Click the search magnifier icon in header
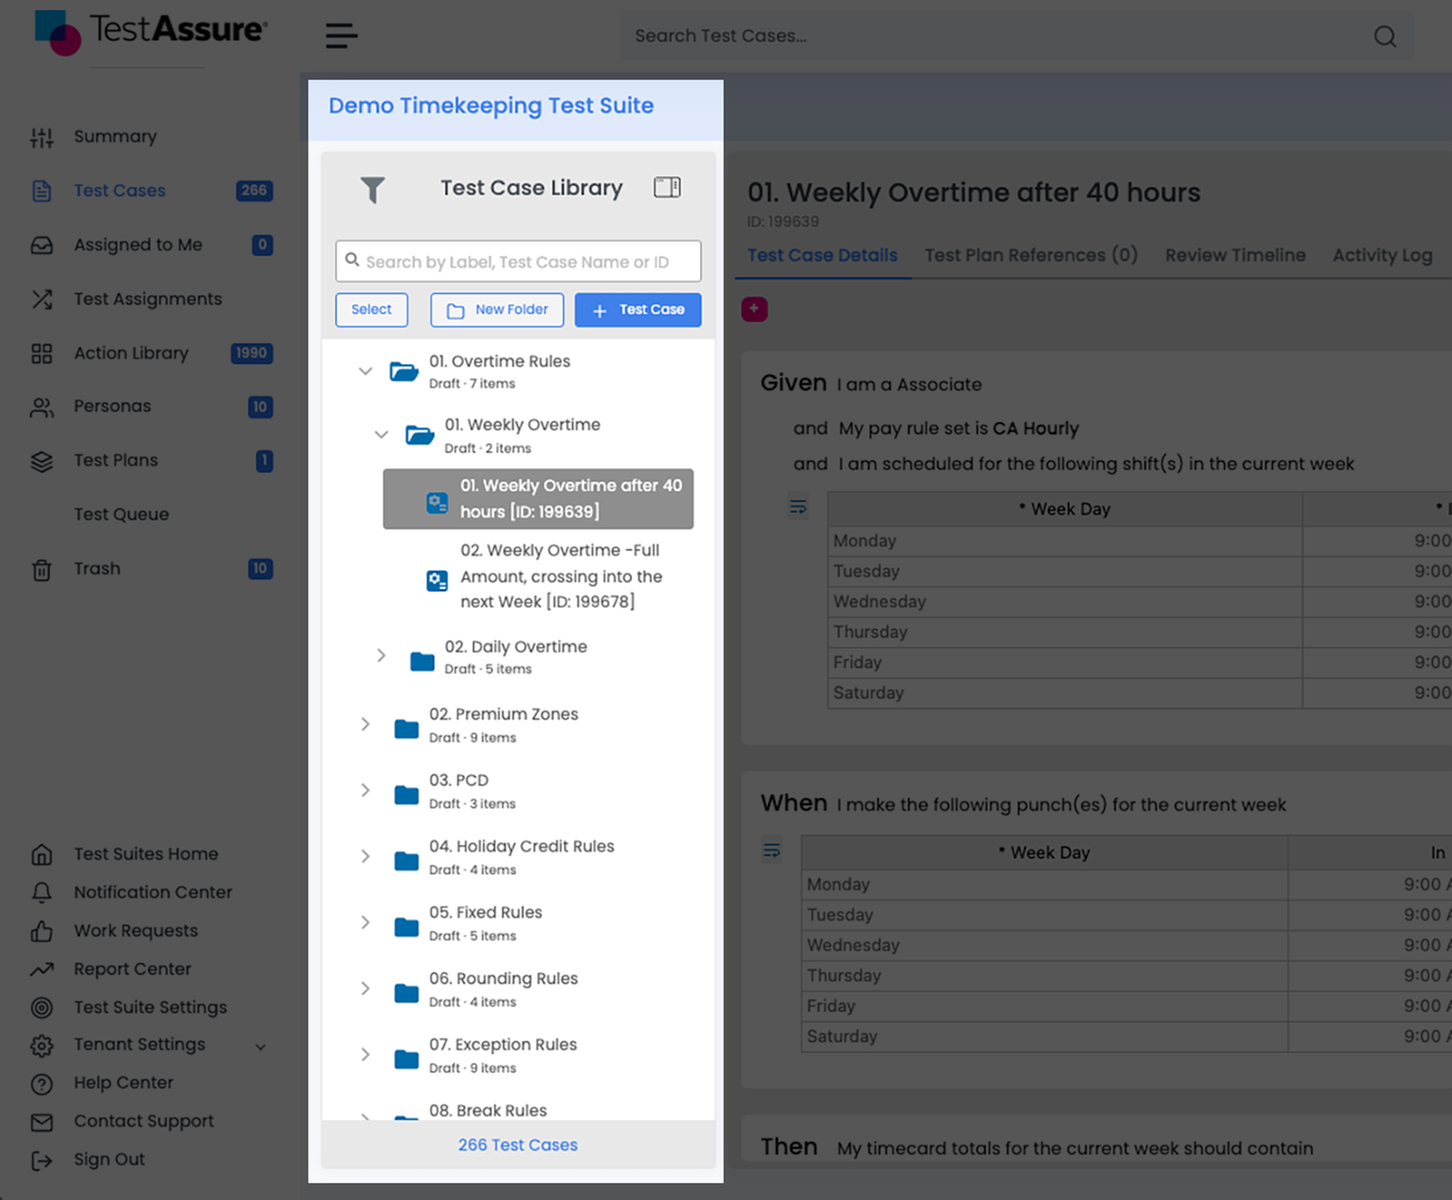Image resolution: width=1452 pixels, height=1200 pixels. (x=1384, y=37)
